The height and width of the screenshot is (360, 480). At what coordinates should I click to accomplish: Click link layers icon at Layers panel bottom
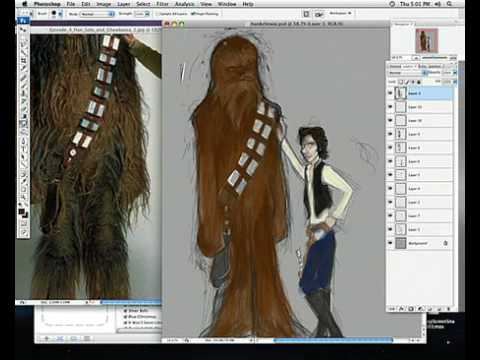point(392,309)
